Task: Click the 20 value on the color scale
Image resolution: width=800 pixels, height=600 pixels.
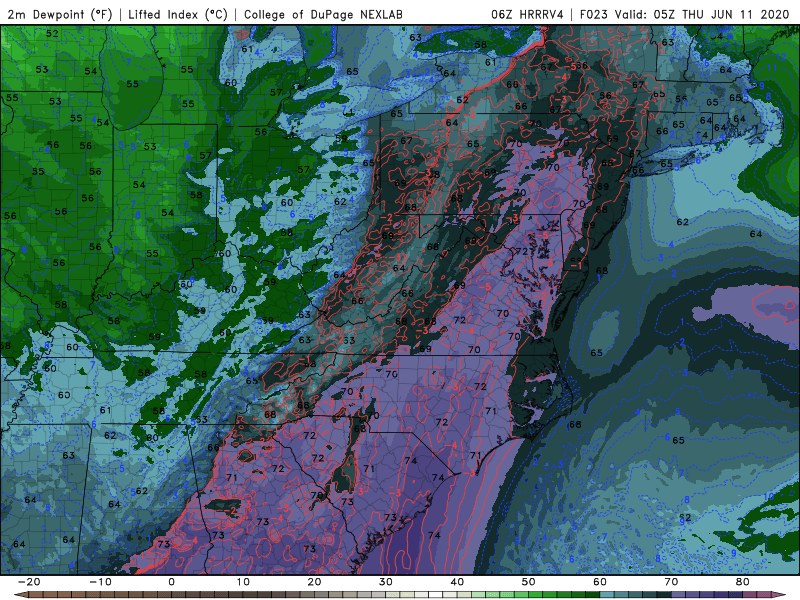Action: pyautogui.click(x=314, y=582)
